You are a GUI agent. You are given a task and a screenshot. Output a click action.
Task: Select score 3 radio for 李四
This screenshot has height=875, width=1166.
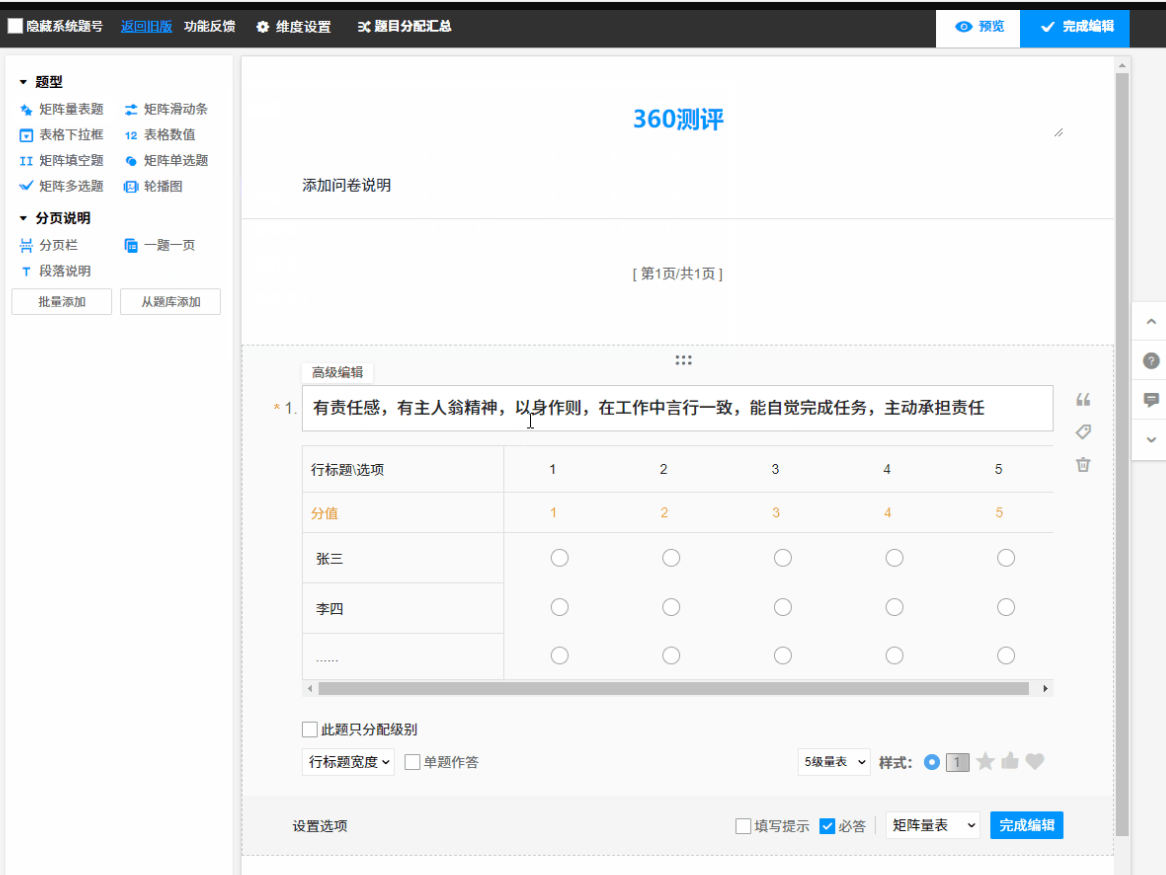click(x=783, y=607)
